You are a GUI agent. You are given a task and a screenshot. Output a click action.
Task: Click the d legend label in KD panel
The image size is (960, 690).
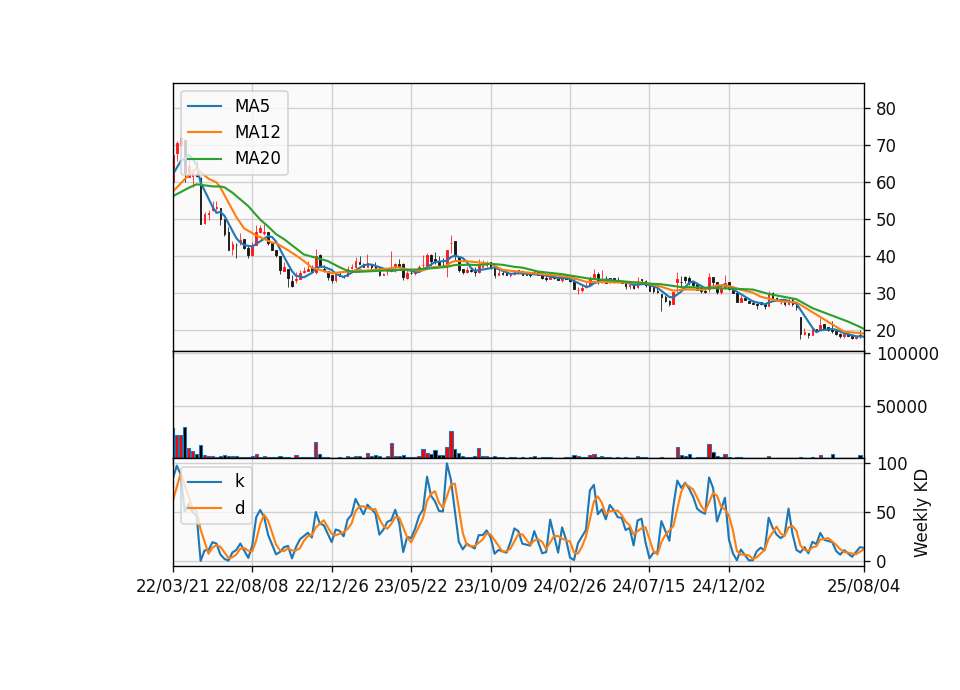(x=239, y=508)
